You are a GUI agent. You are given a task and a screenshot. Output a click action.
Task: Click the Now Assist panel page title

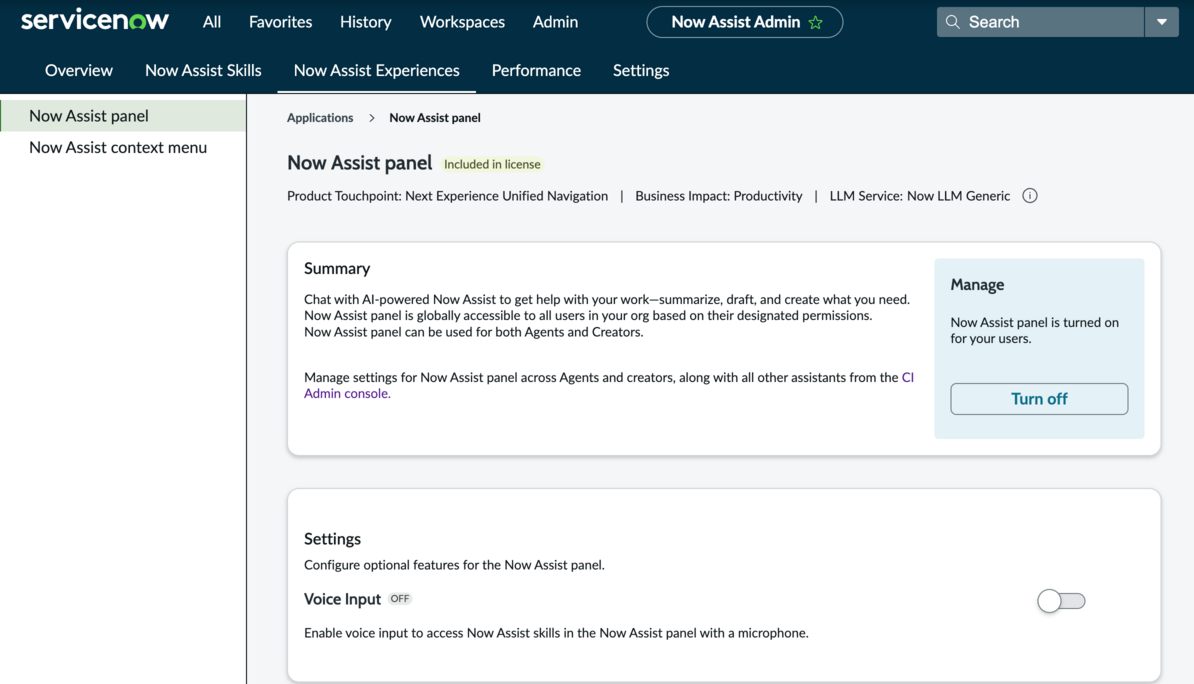coord(359,163)
